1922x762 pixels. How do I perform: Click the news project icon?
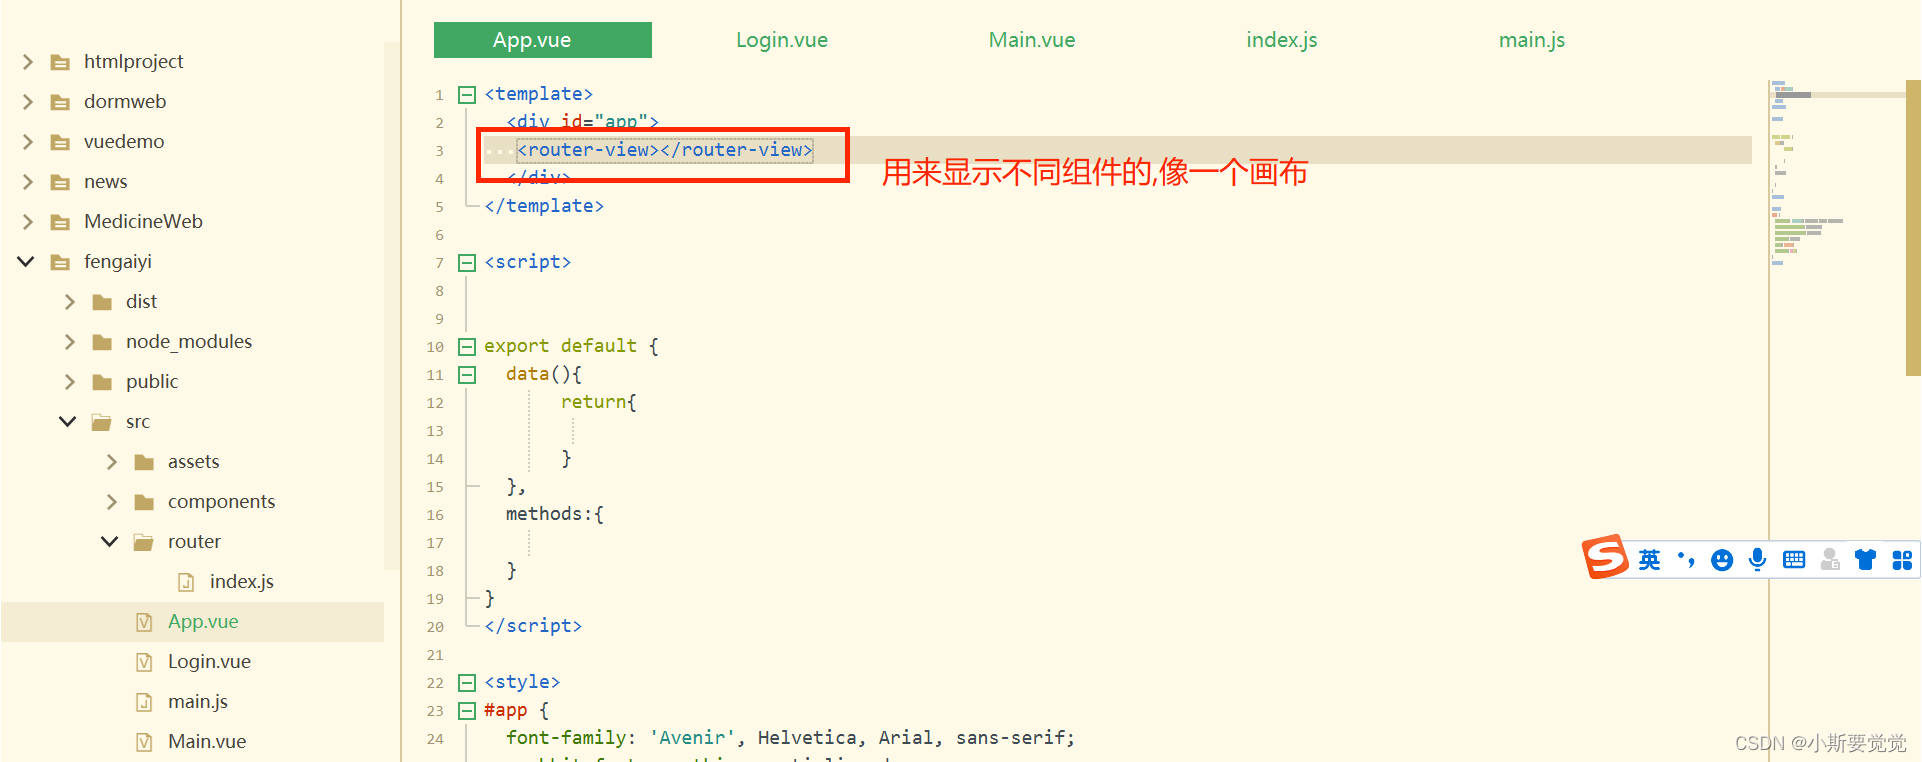[60, 182]
